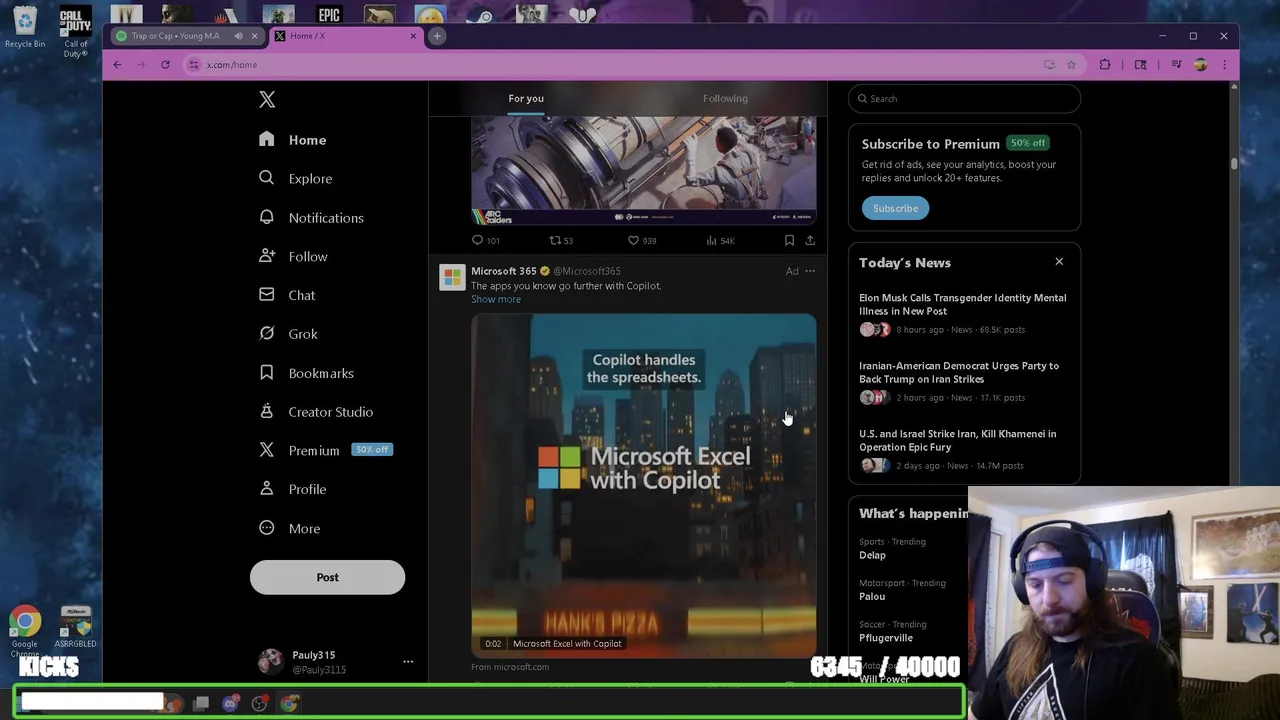Reload the X page

(165, 65)
